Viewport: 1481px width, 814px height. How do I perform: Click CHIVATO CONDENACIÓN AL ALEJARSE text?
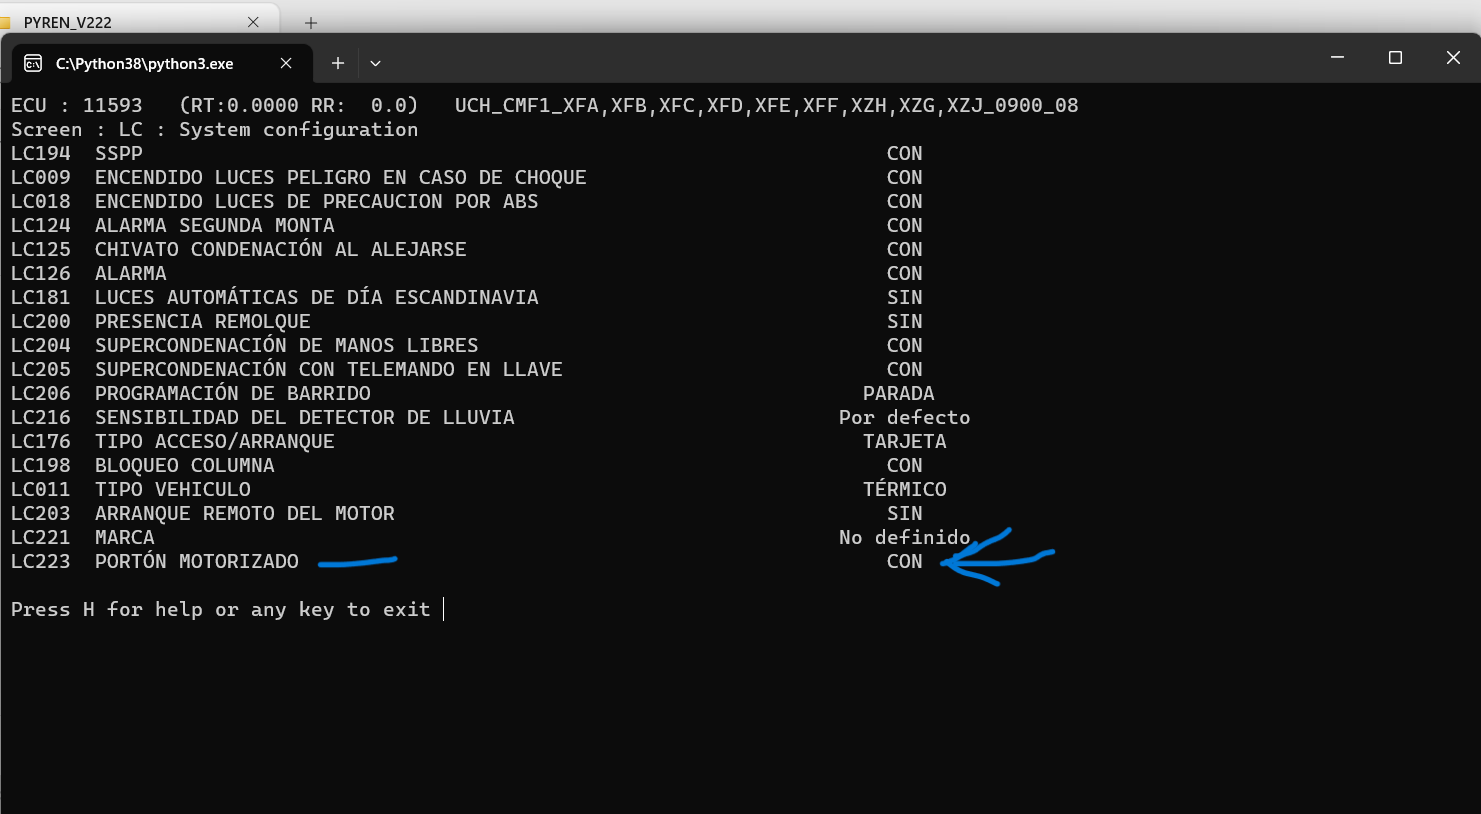pos(281,249)
